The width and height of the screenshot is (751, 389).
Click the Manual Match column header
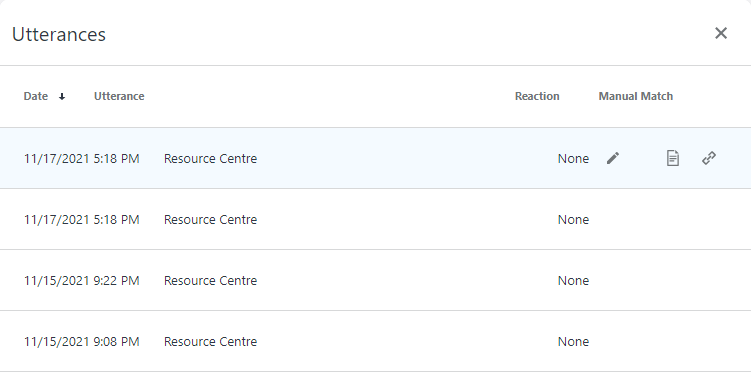click(x=636, y=96)
